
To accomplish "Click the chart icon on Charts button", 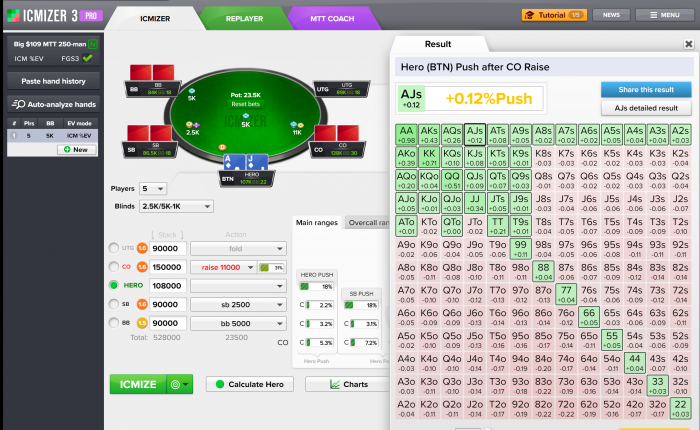I will point(335,384).
